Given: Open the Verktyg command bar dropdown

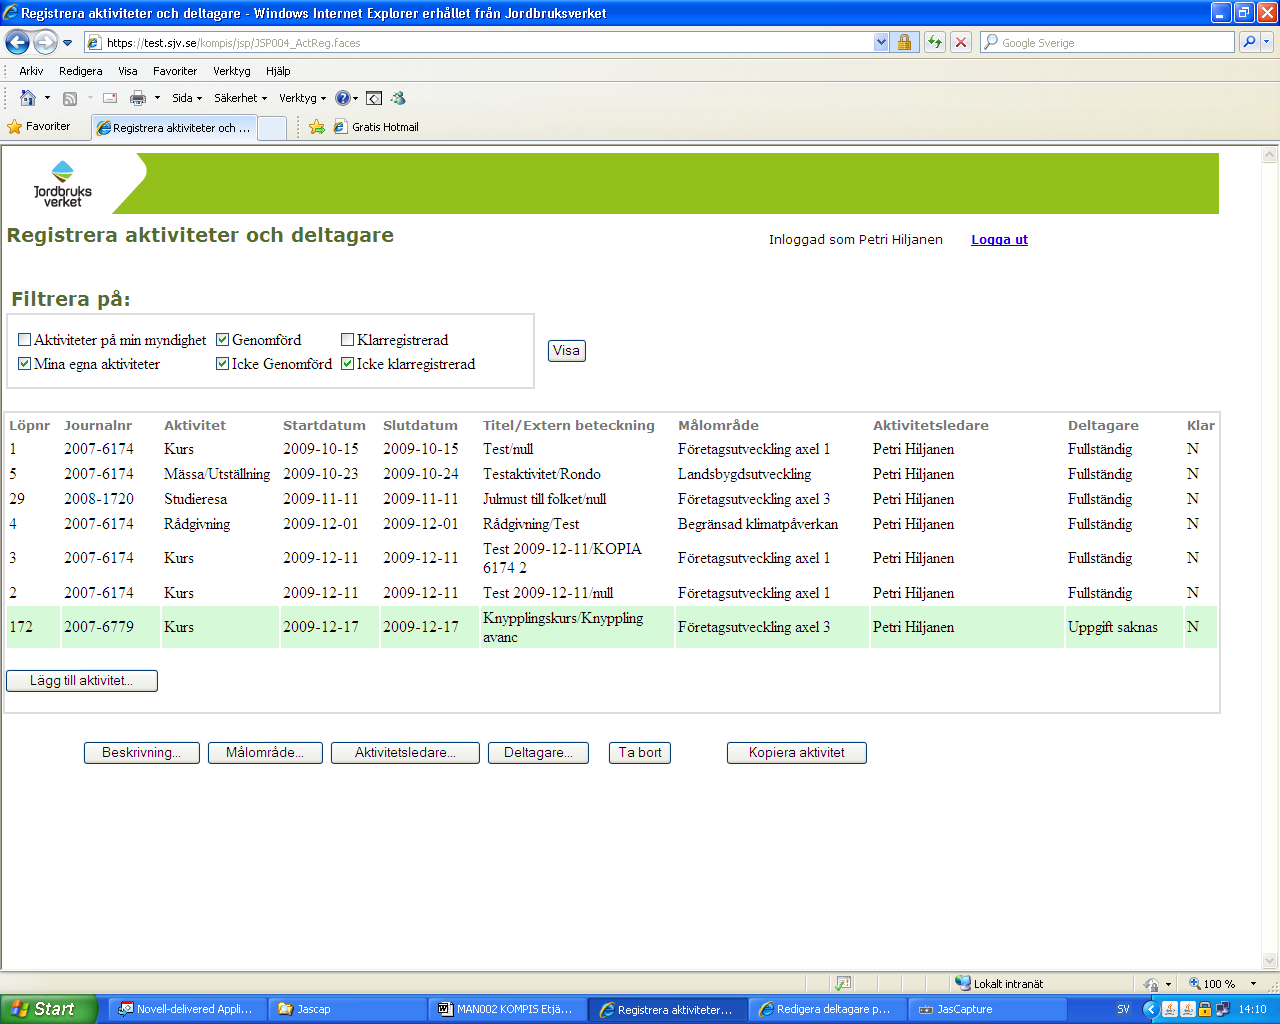Looking at the screenshot, I should (303, 98).
